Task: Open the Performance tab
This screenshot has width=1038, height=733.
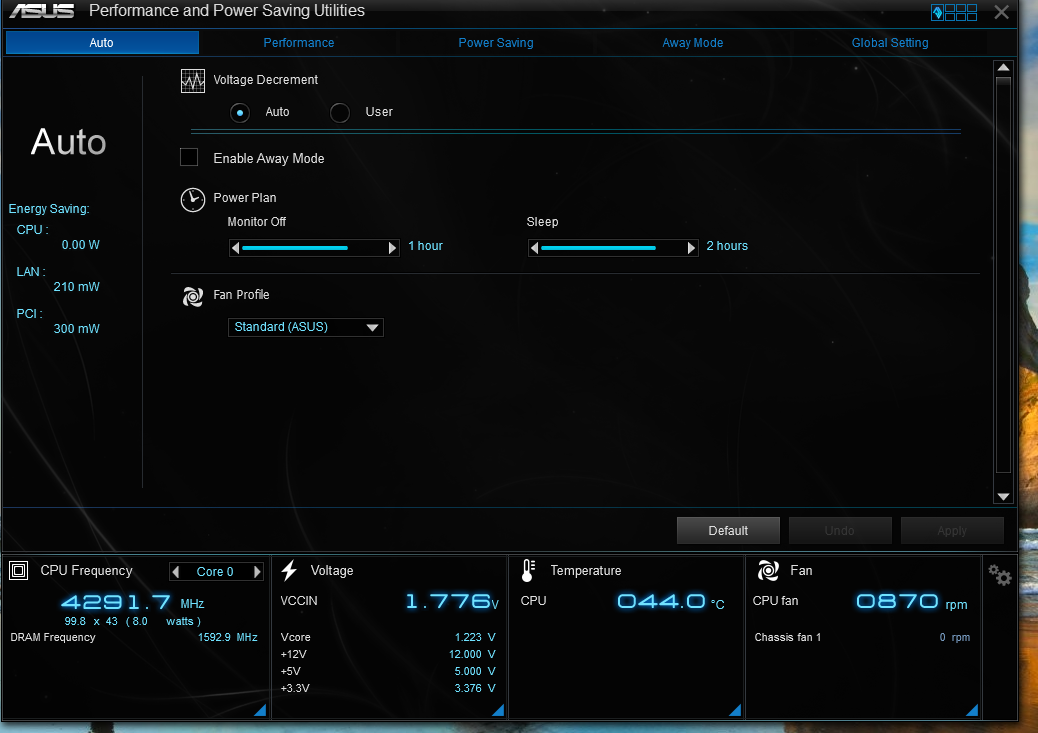Action: (x=299, y=42)
